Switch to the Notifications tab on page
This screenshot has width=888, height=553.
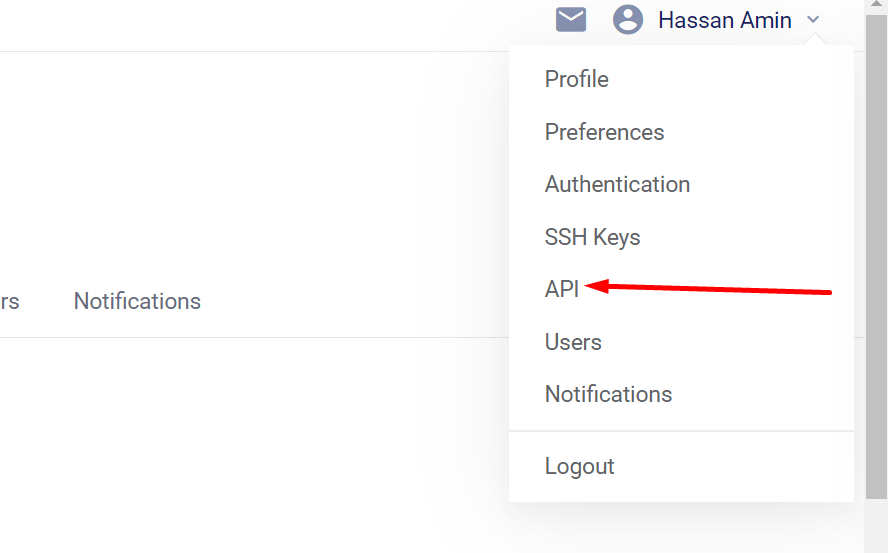[x=137, y=301]
